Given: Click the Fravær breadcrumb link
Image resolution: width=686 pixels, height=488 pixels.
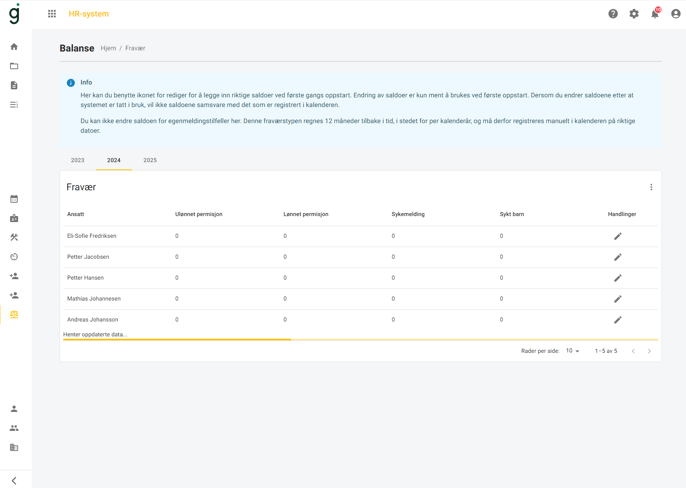Looking at the screenshot, I should coord(135,48).
